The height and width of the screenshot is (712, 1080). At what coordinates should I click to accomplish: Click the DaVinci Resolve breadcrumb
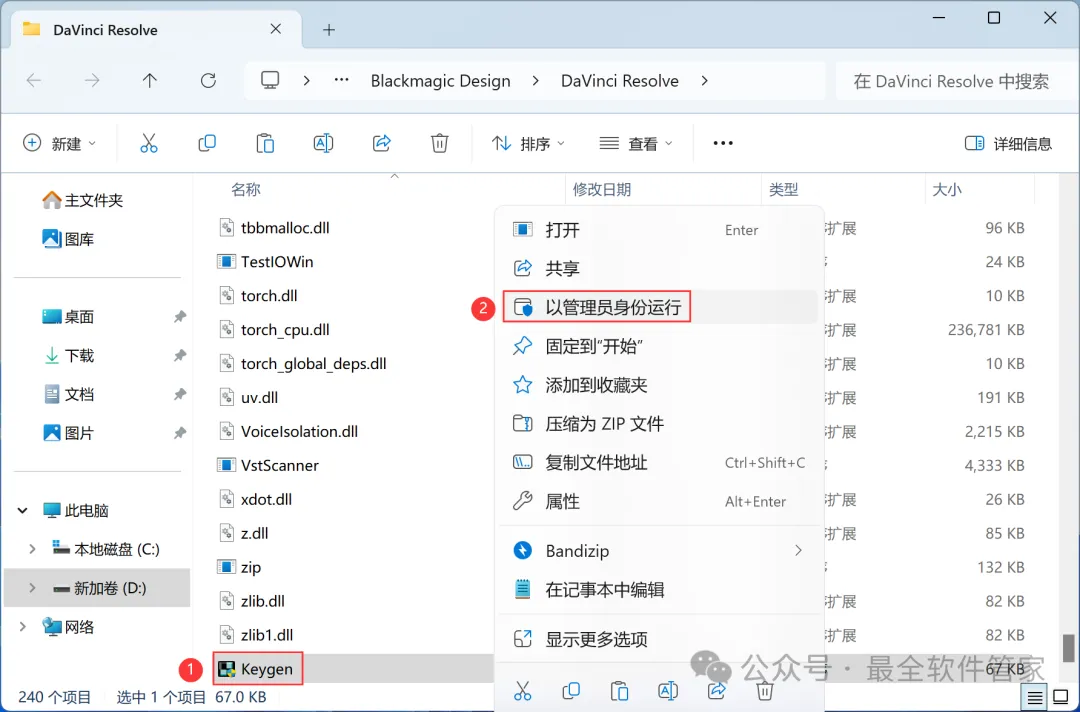[619, 81]
